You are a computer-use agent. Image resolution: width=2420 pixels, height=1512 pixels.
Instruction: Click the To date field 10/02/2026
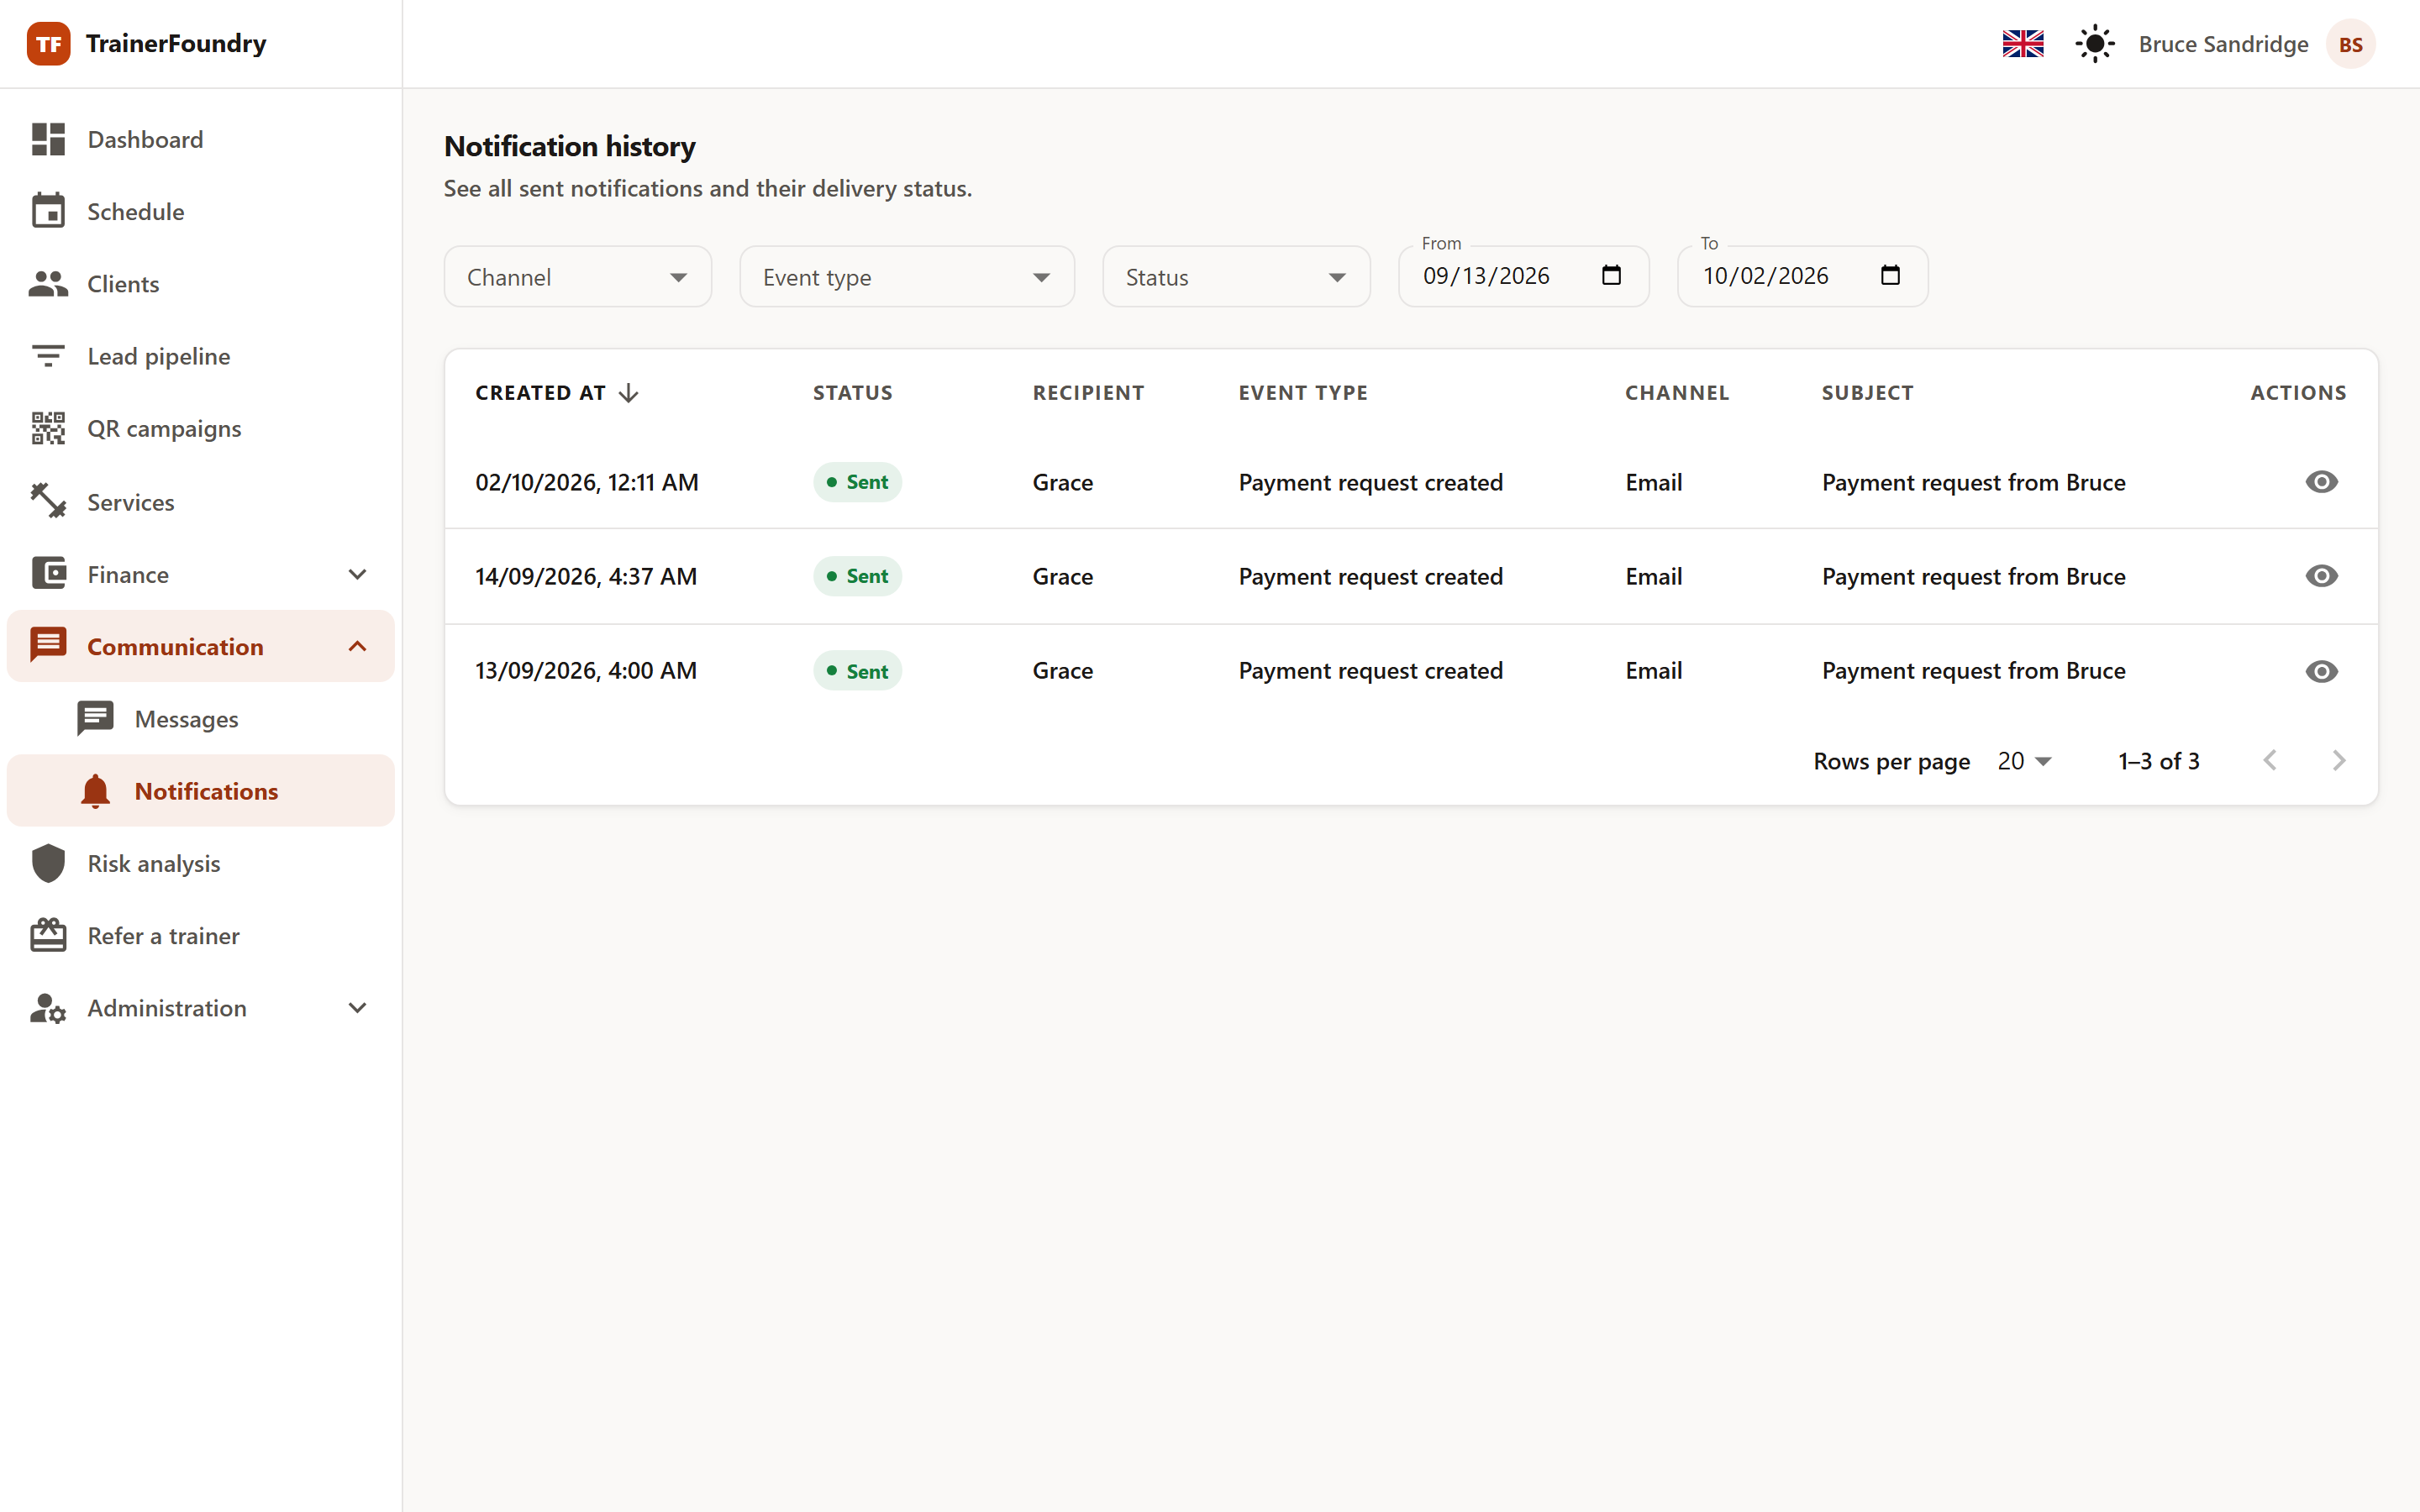(x=1802, y=276)
